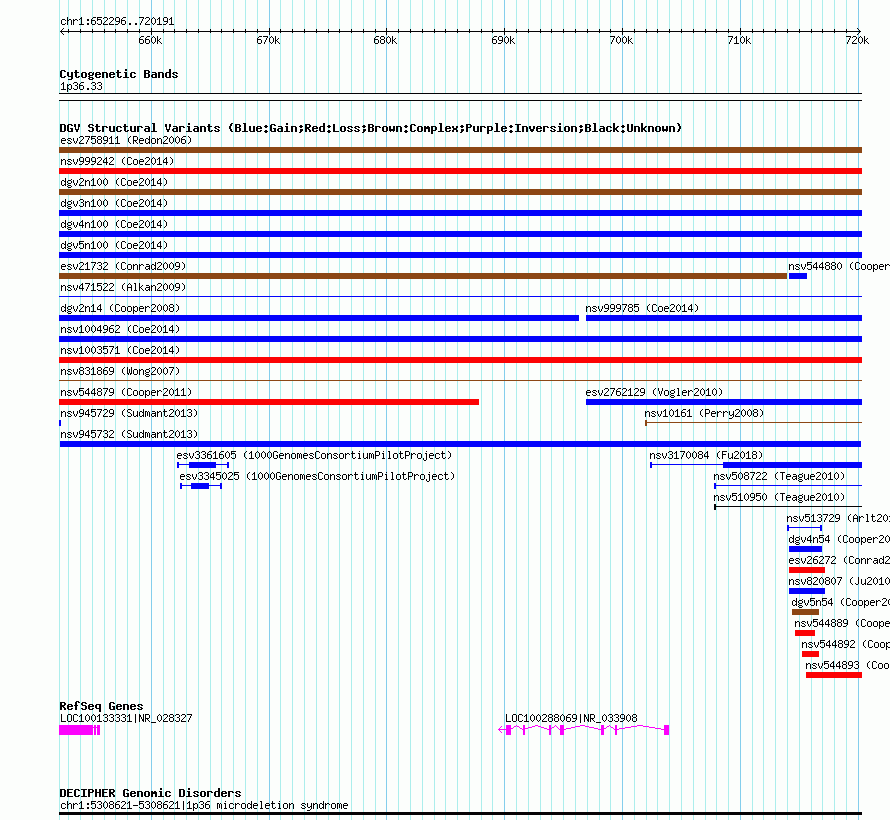Select the blue dgv4n54 gain bar

[x=805, y=549]
